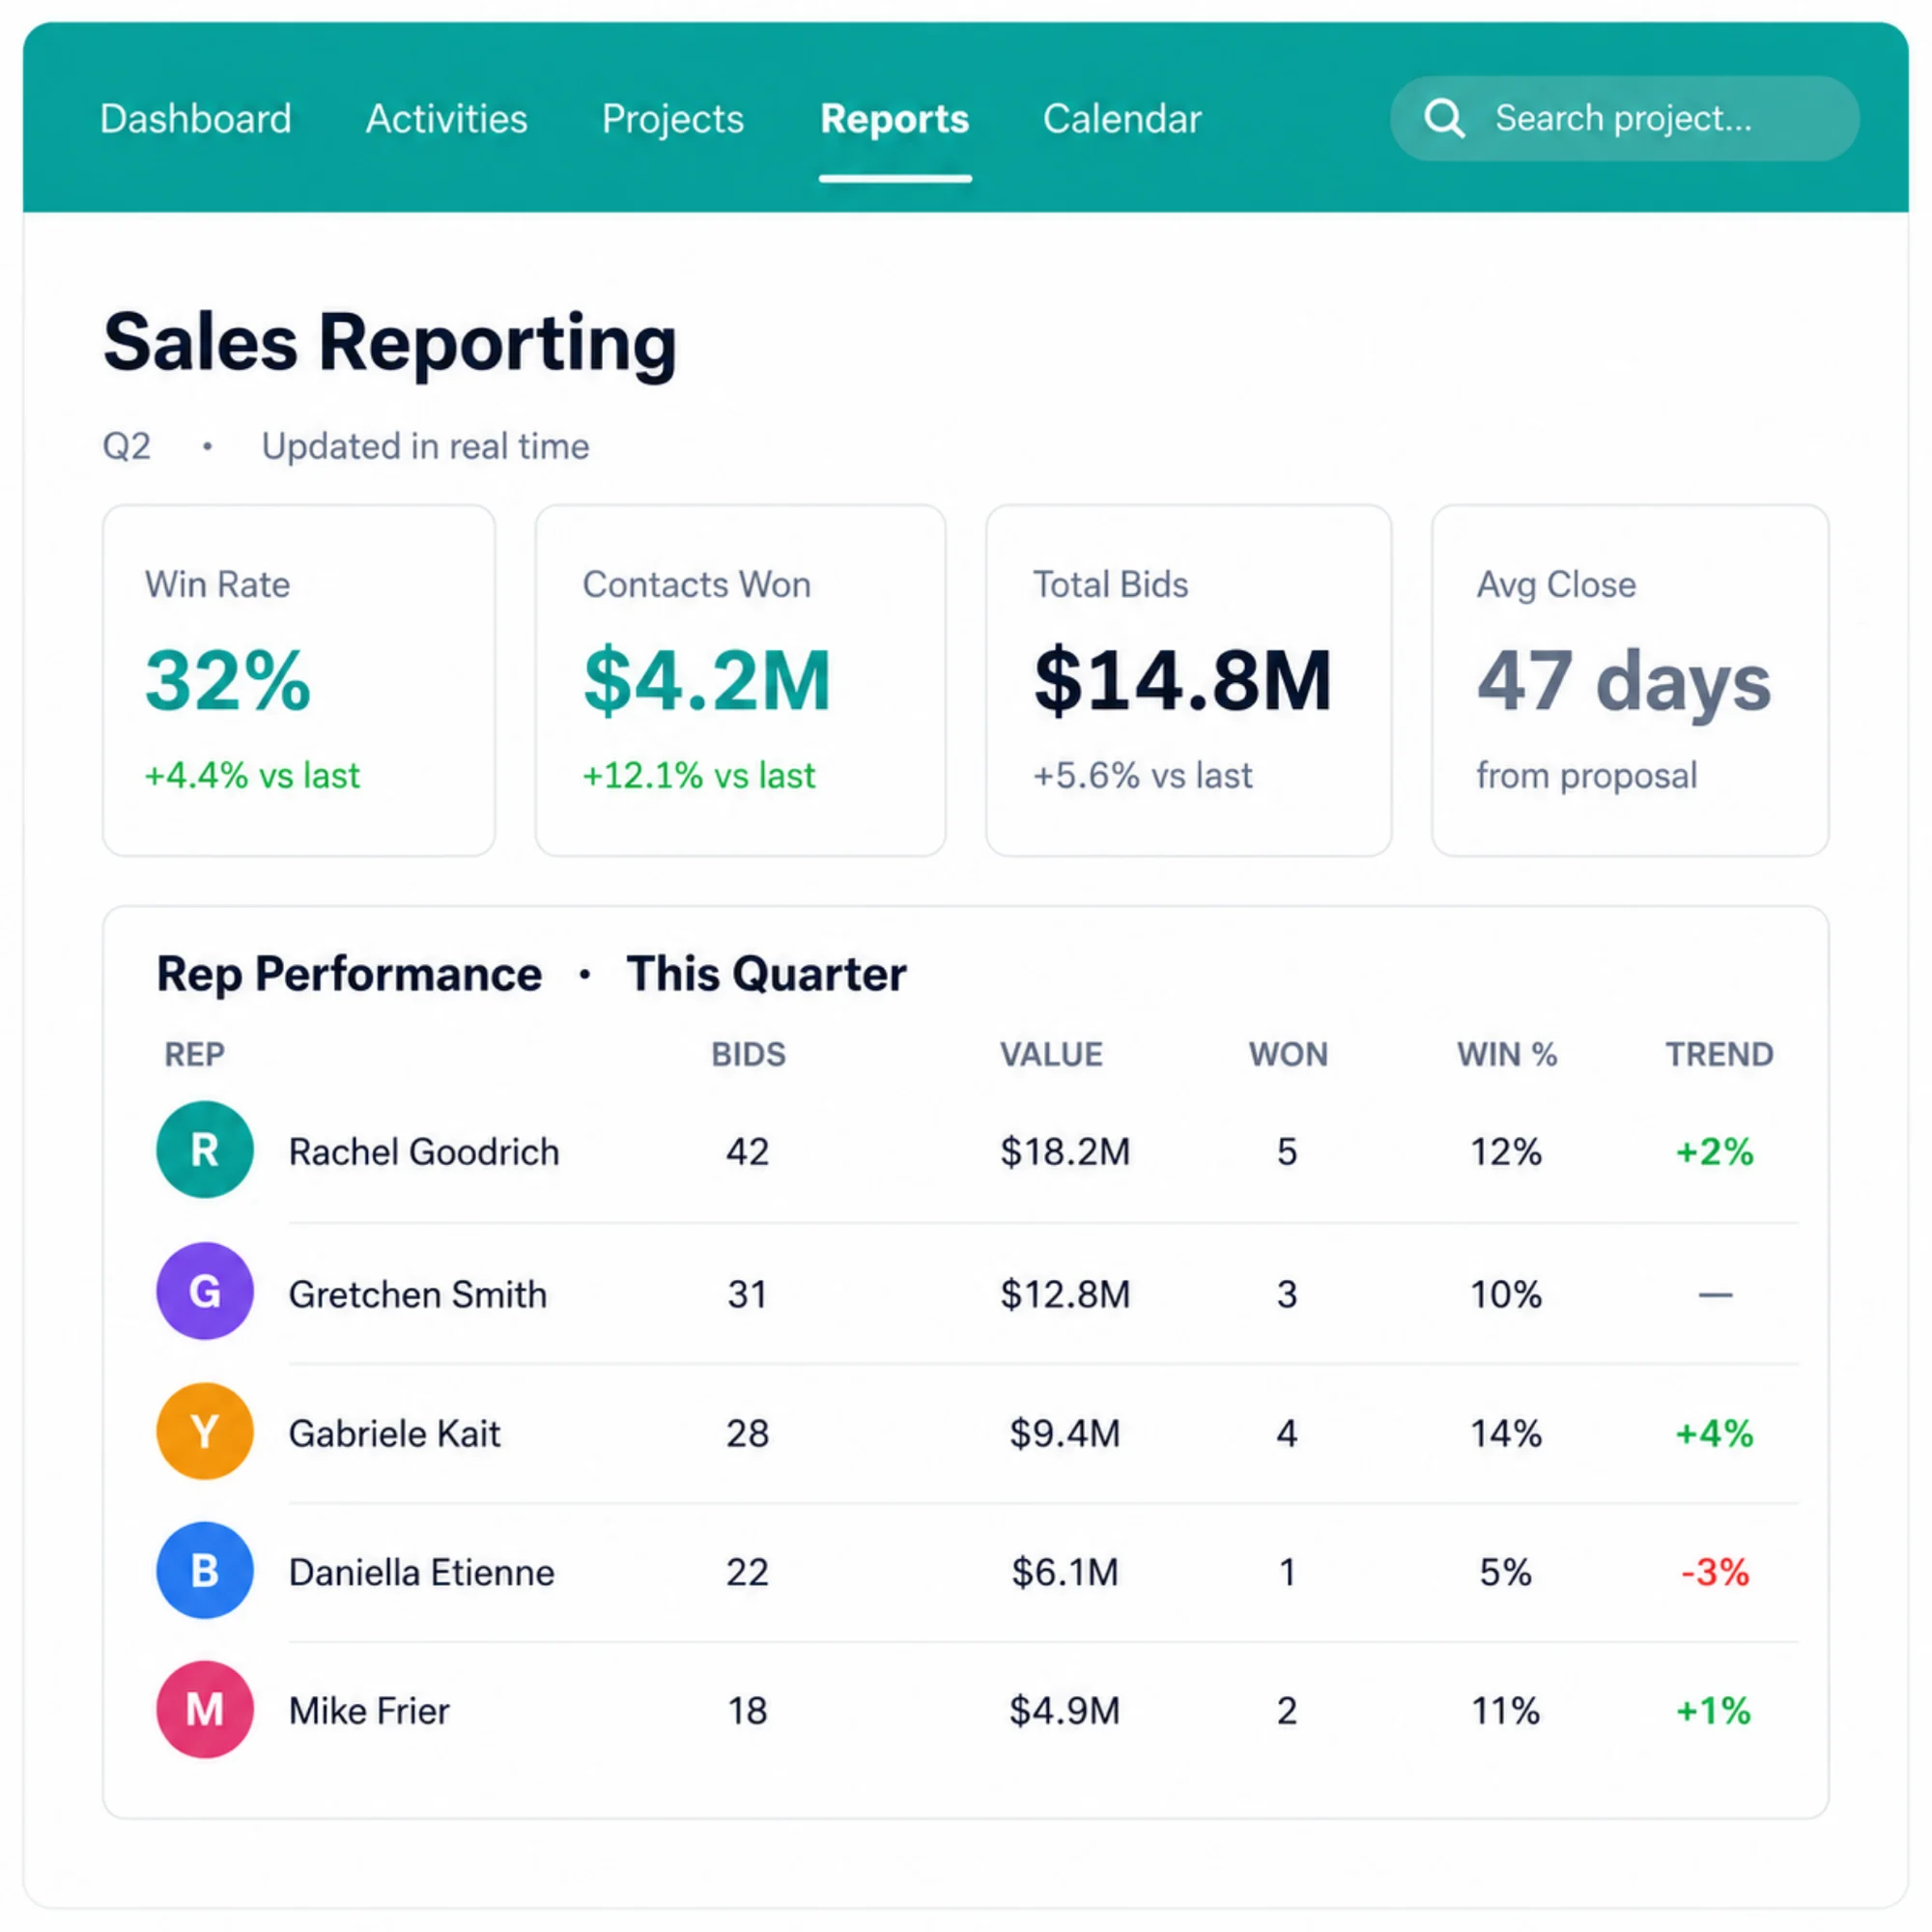Click 'from proposal' under Avg Close
The height and width of the screenshot is (1932, 1932).
pos(1587,776)
